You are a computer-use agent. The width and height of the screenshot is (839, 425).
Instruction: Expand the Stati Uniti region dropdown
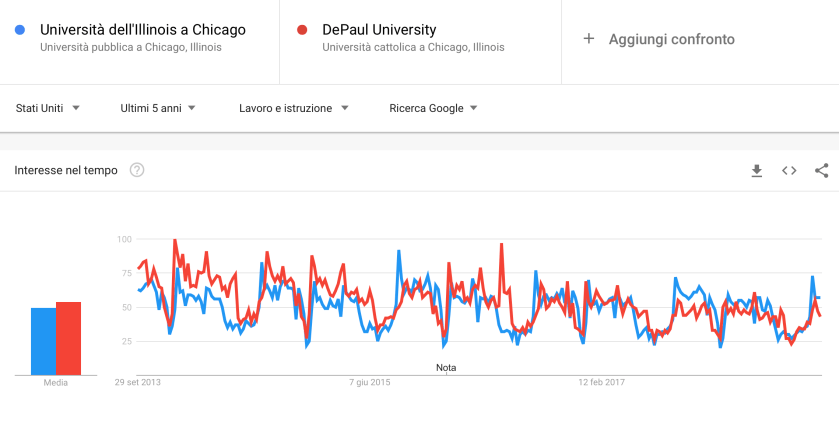point(47,108)
